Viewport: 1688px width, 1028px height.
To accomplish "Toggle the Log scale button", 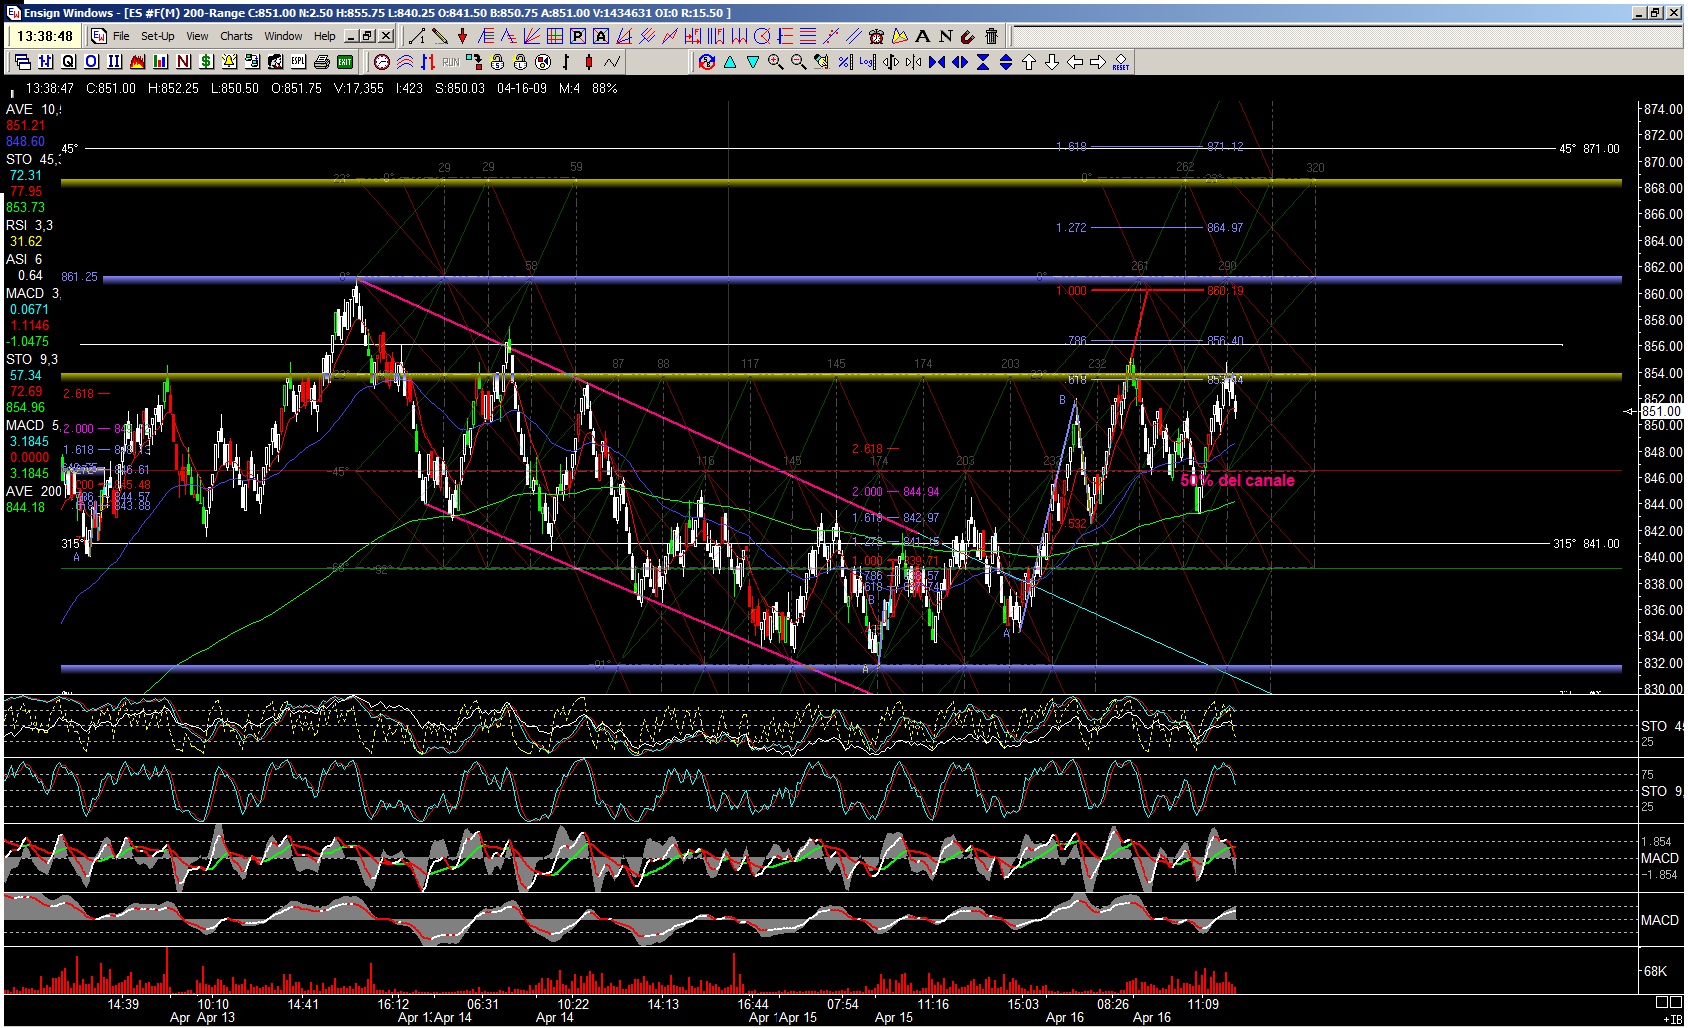I will click(868, 62).
